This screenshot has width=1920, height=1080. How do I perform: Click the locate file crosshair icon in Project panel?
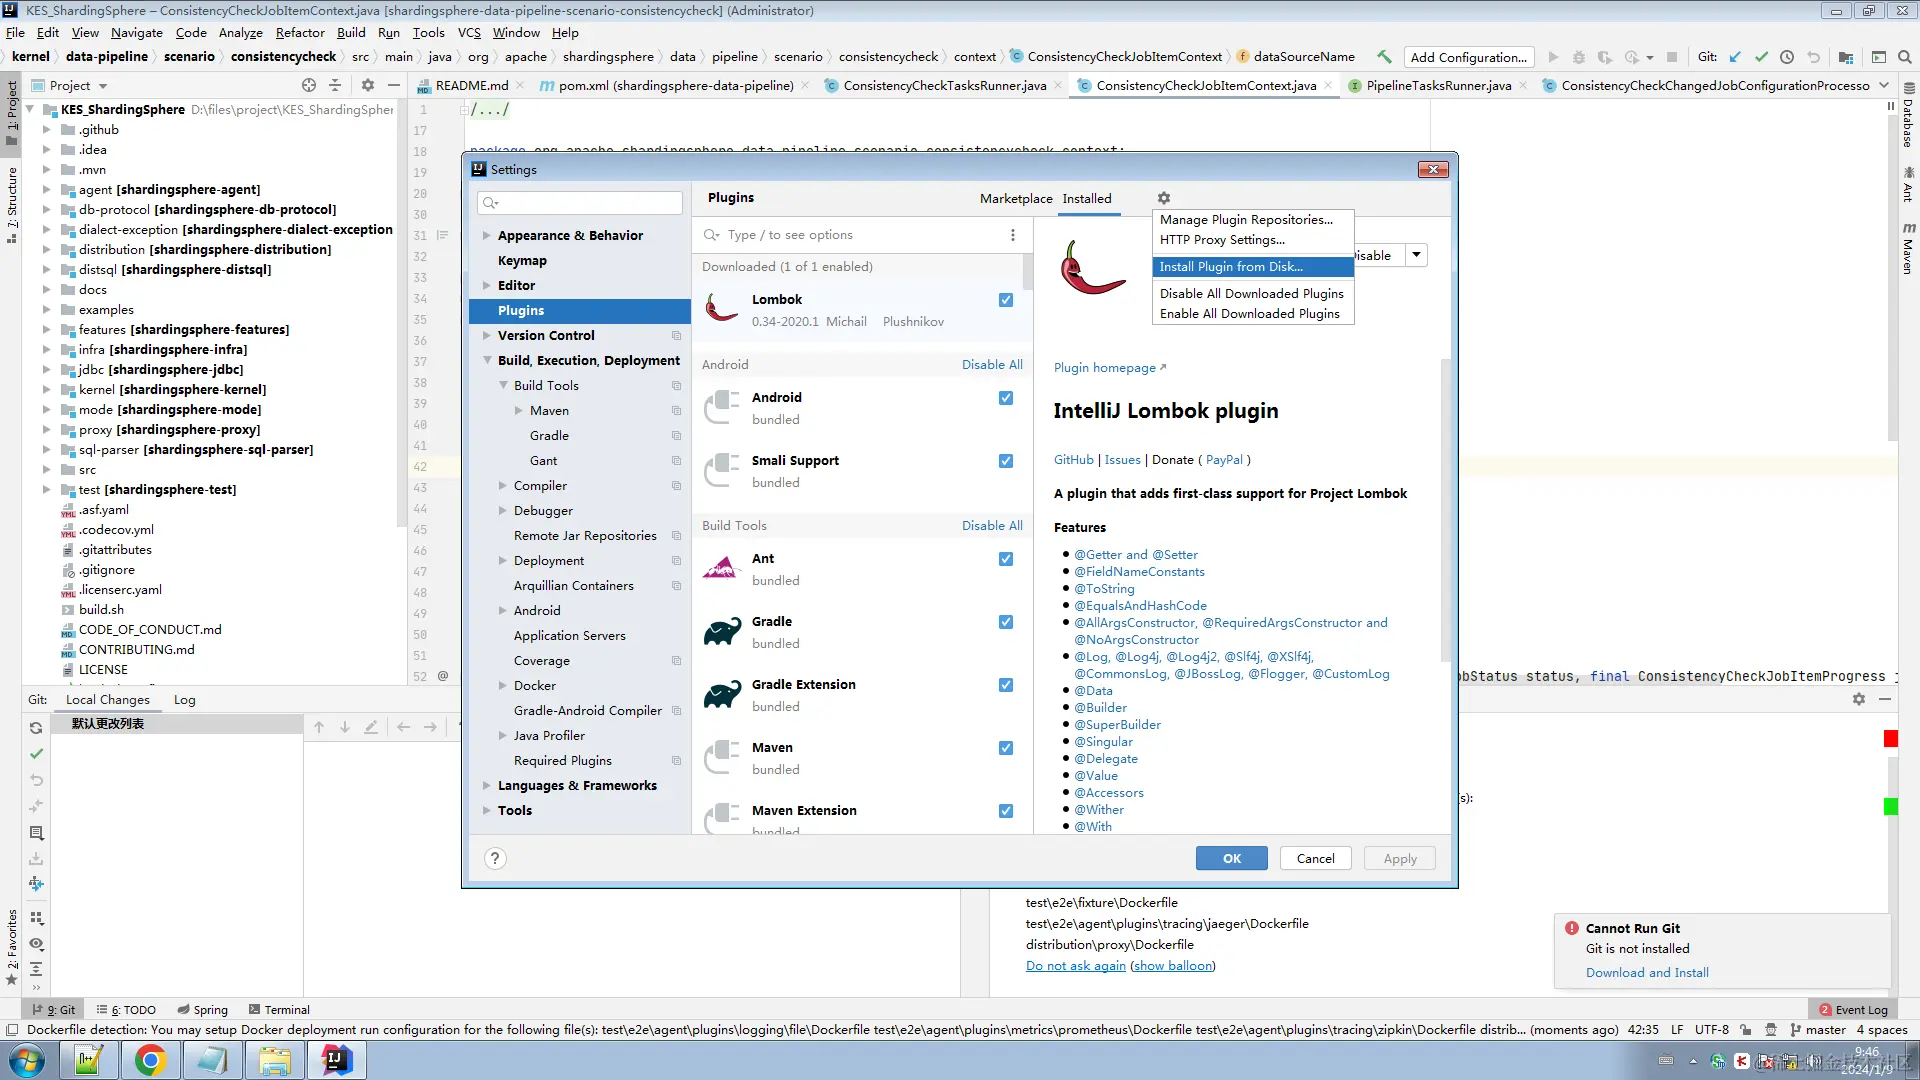[x=309, y=85]
